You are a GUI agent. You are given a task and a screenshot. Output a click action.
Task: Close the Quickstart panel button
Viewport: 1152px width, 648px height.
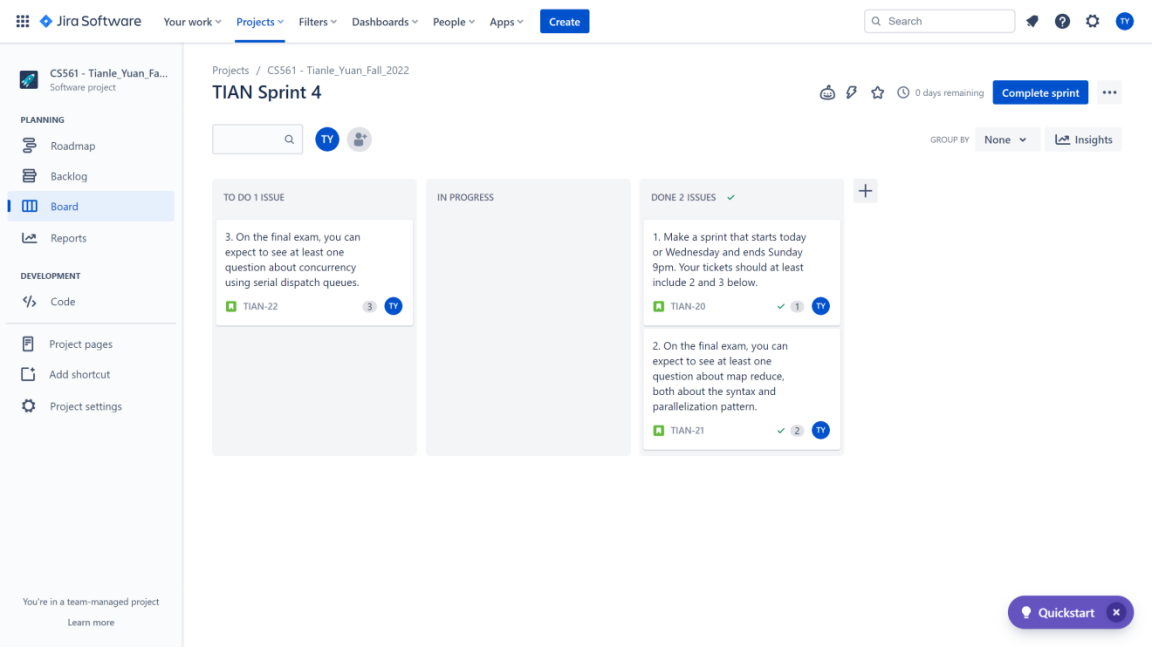click(x=1116, y=612)
